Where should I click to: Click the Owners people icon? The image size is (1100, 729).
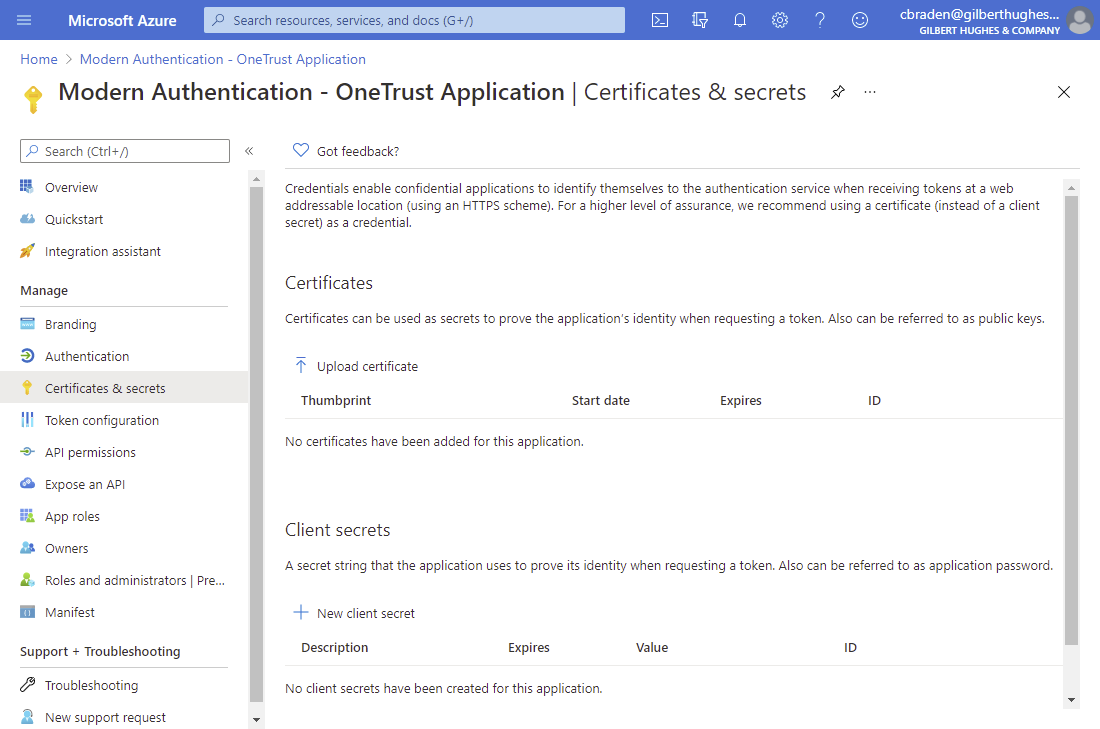point(27,548)
